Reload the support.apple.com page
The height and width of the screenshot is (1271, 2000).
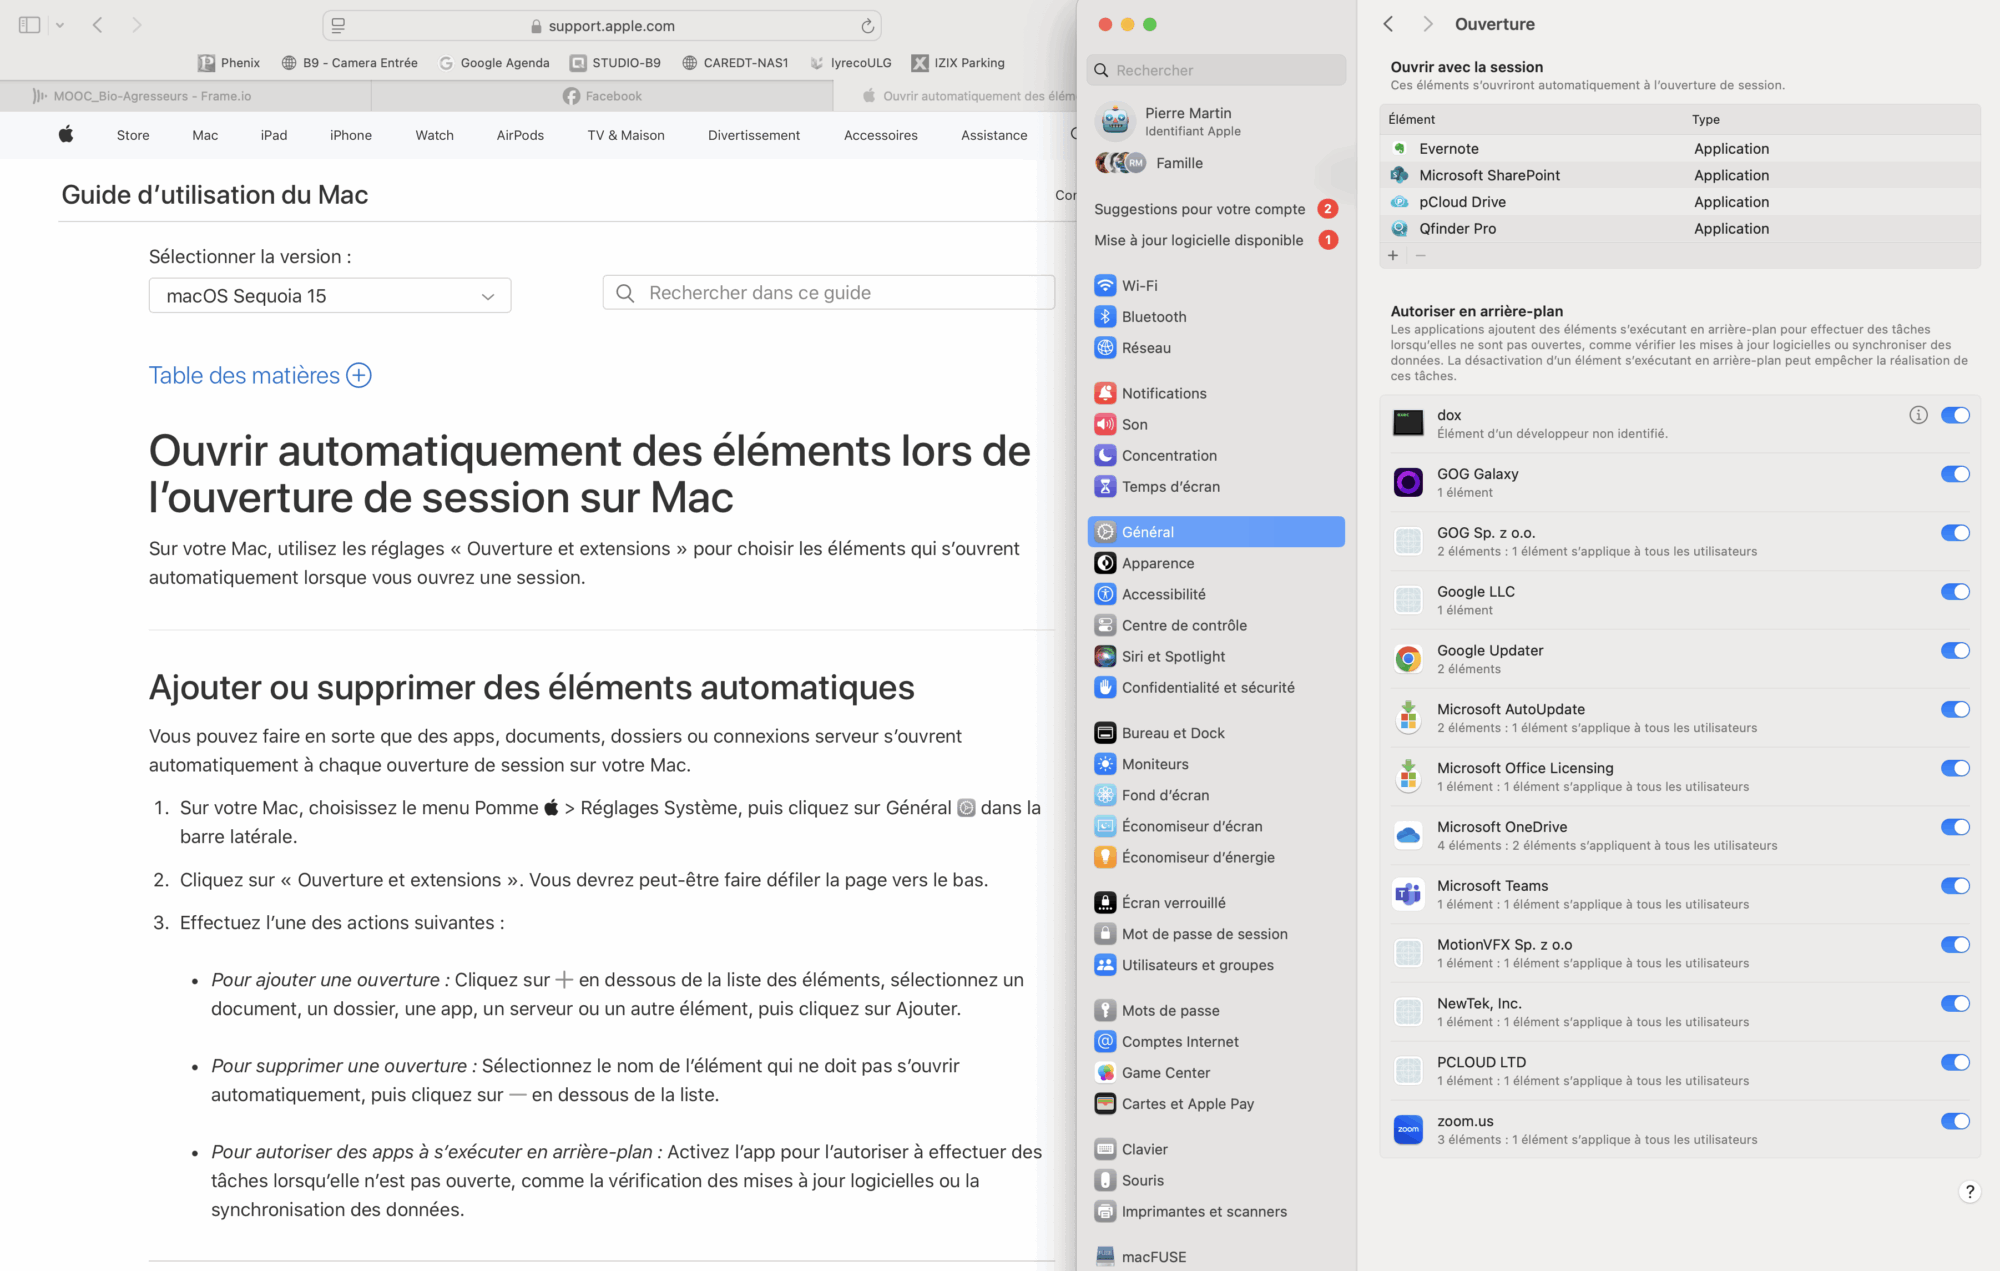[x=867, y=26]
